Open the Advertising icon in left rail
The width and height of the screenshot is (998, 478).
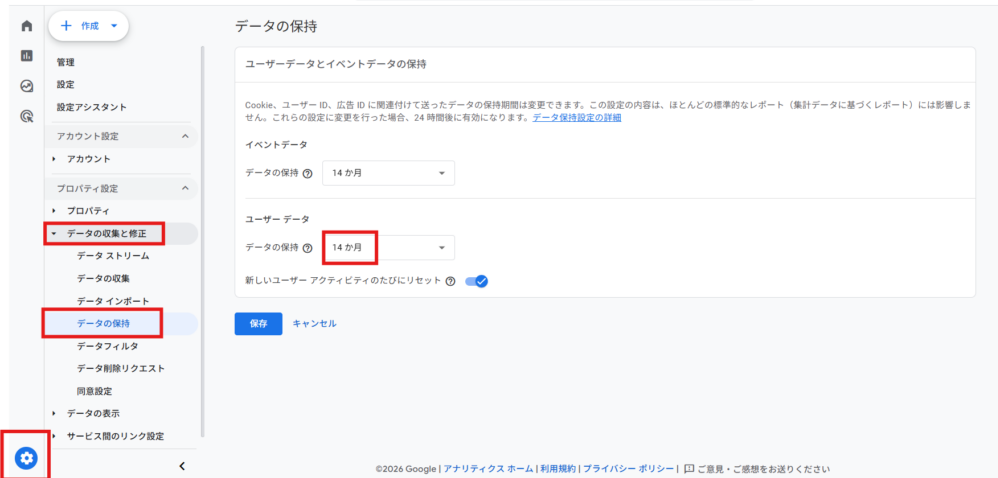pos(27,116)
